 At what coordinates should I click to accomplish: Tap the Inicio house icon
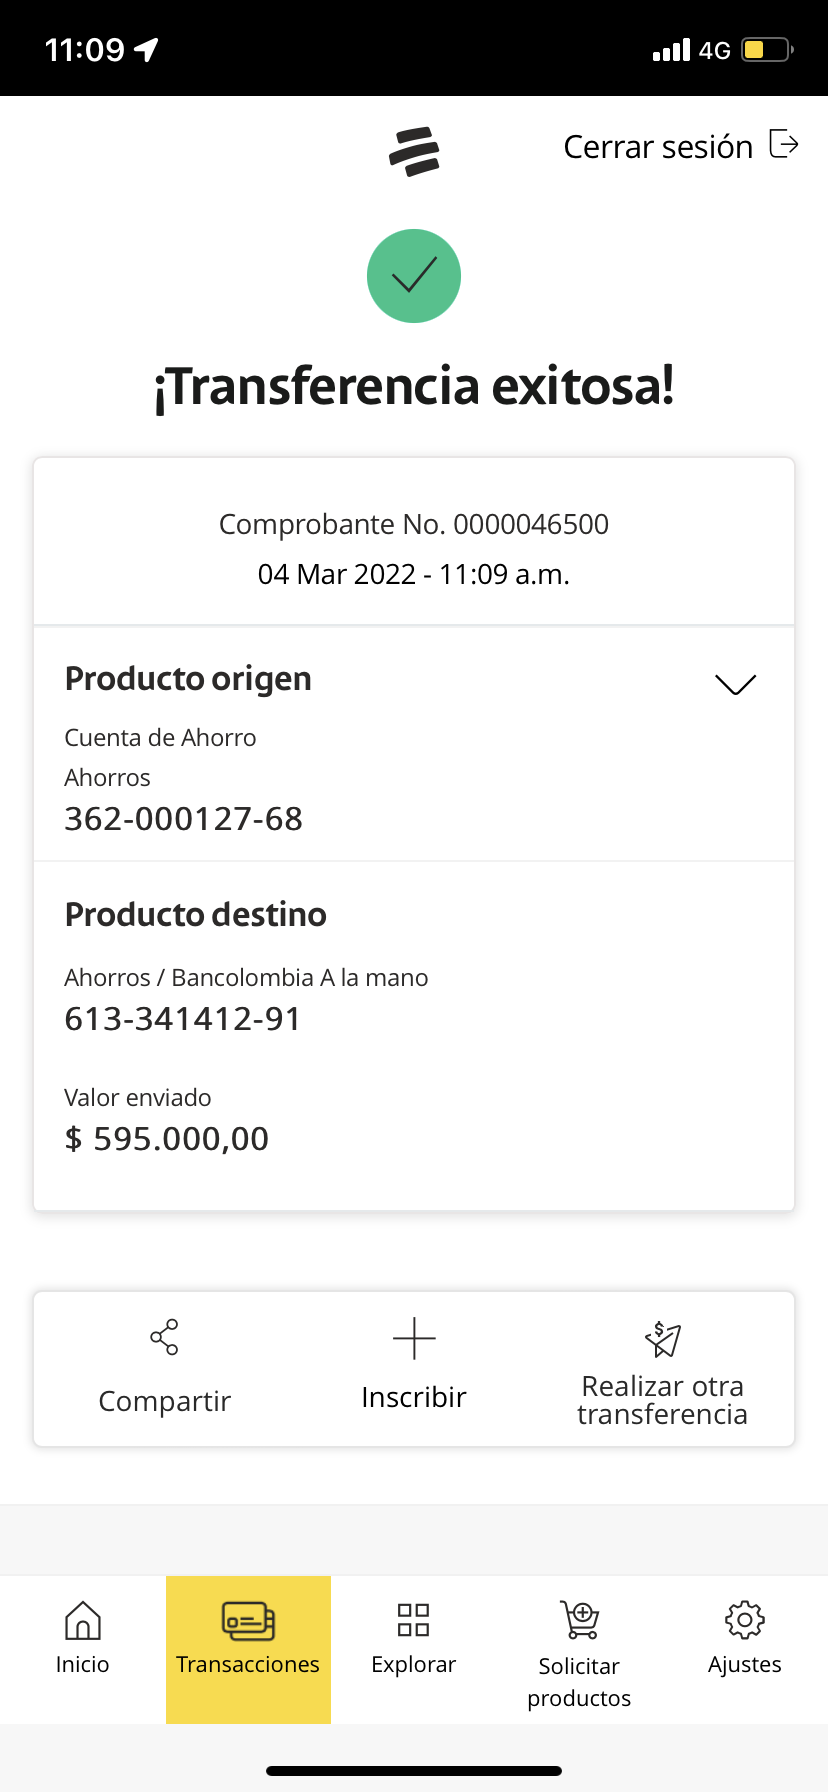pyautogui.click(x=82, y=1620)
